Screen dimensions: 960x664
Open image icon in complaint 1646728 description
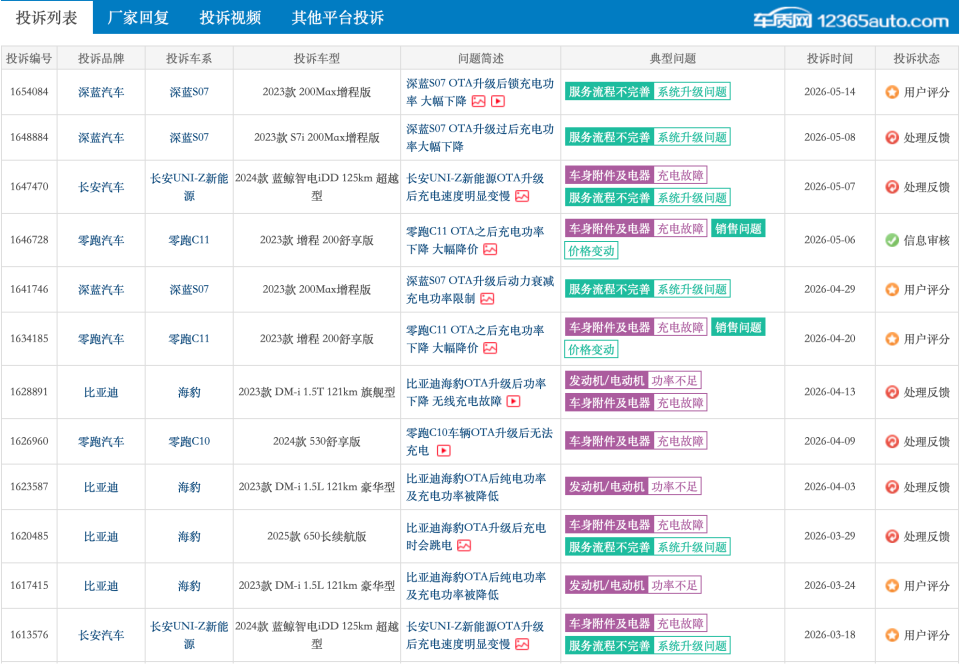point(490,250)
